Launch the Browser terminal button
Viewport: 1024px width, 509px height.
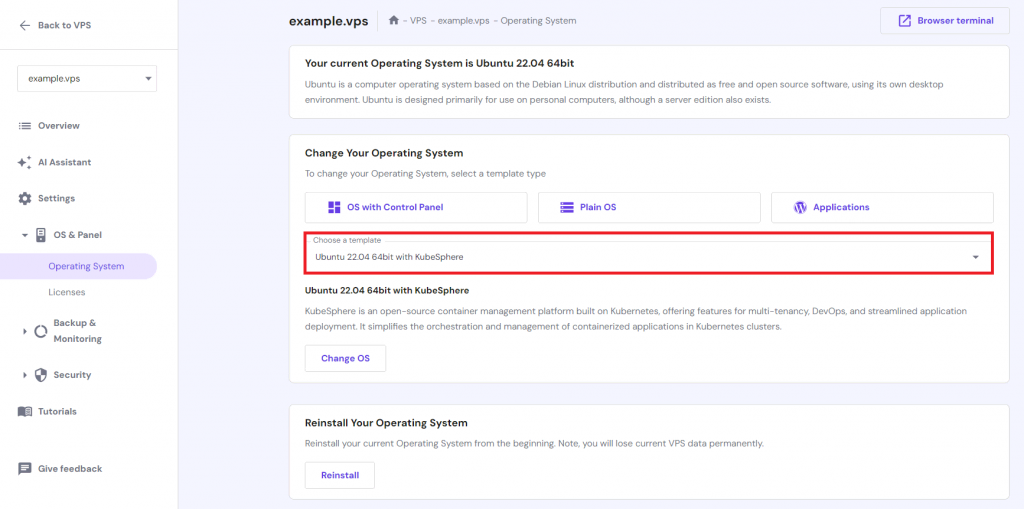click(x=946, y=20)
